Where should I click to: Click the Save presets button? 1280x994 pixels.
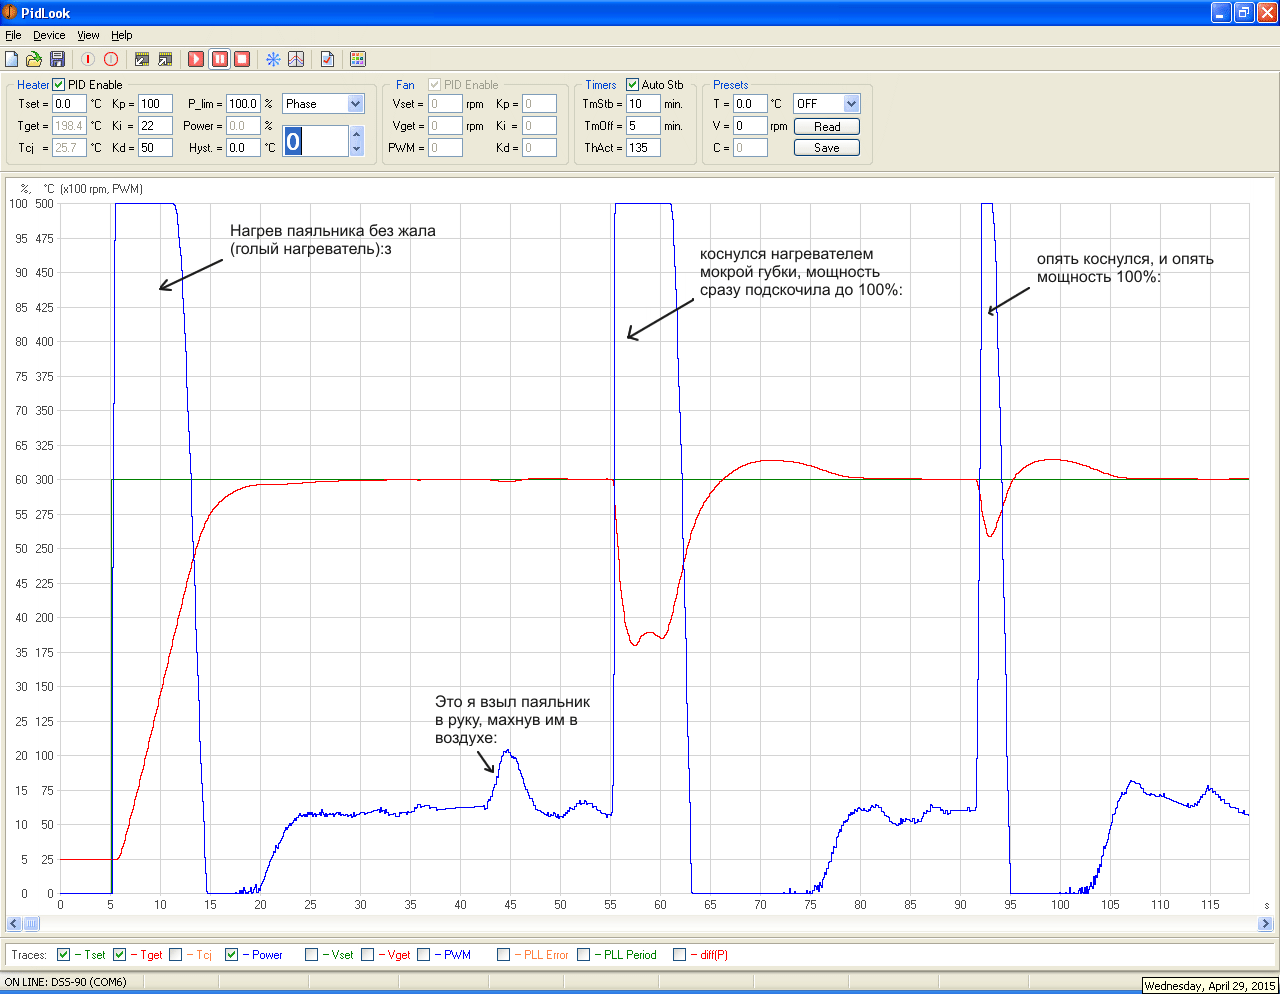827,148
